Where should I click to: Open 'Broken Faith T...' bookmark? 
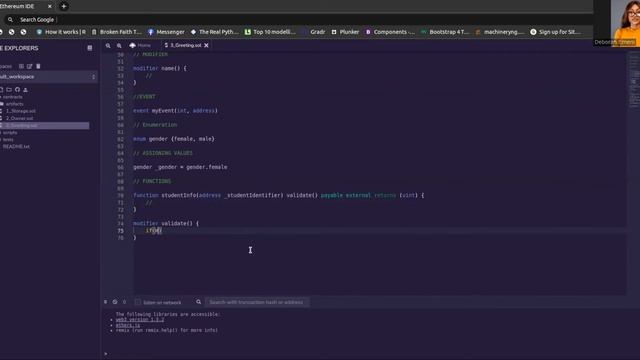116,32
